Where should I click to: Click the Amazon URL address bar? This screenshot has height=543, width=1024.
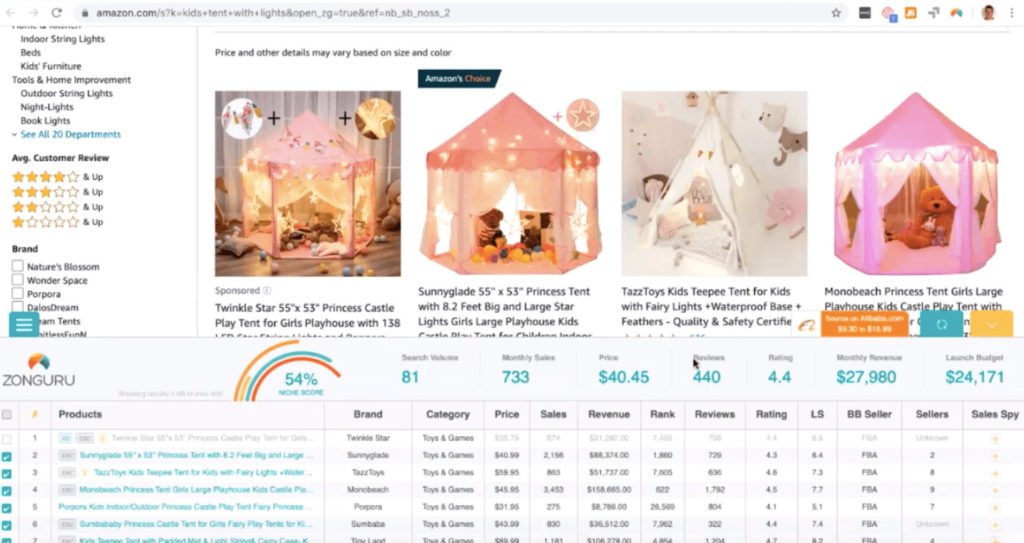[x=457, y=13]
